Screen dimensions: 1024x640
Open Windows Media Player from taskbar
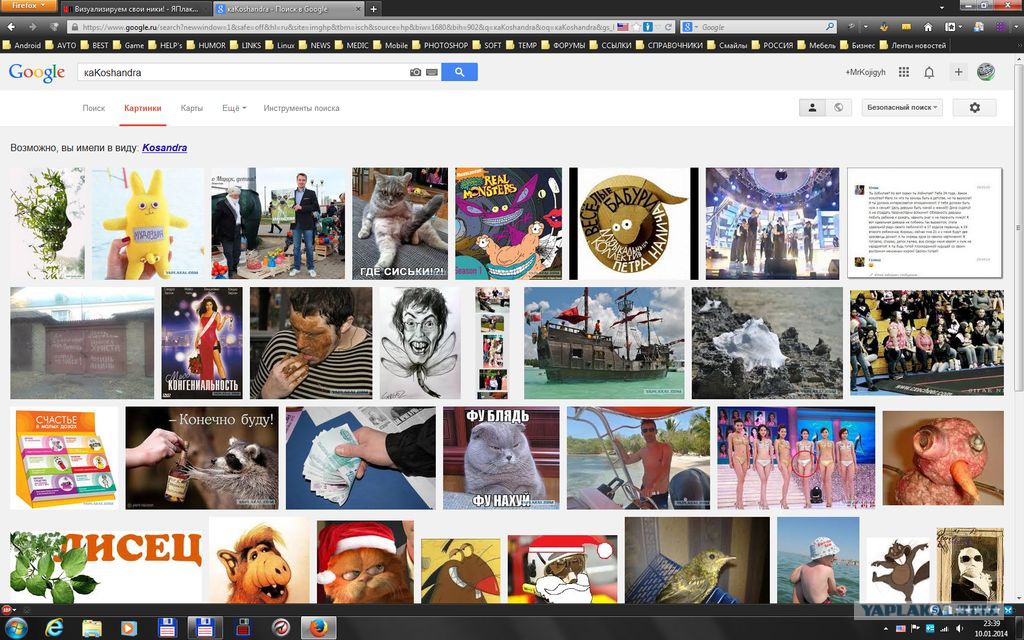[128, 628]
